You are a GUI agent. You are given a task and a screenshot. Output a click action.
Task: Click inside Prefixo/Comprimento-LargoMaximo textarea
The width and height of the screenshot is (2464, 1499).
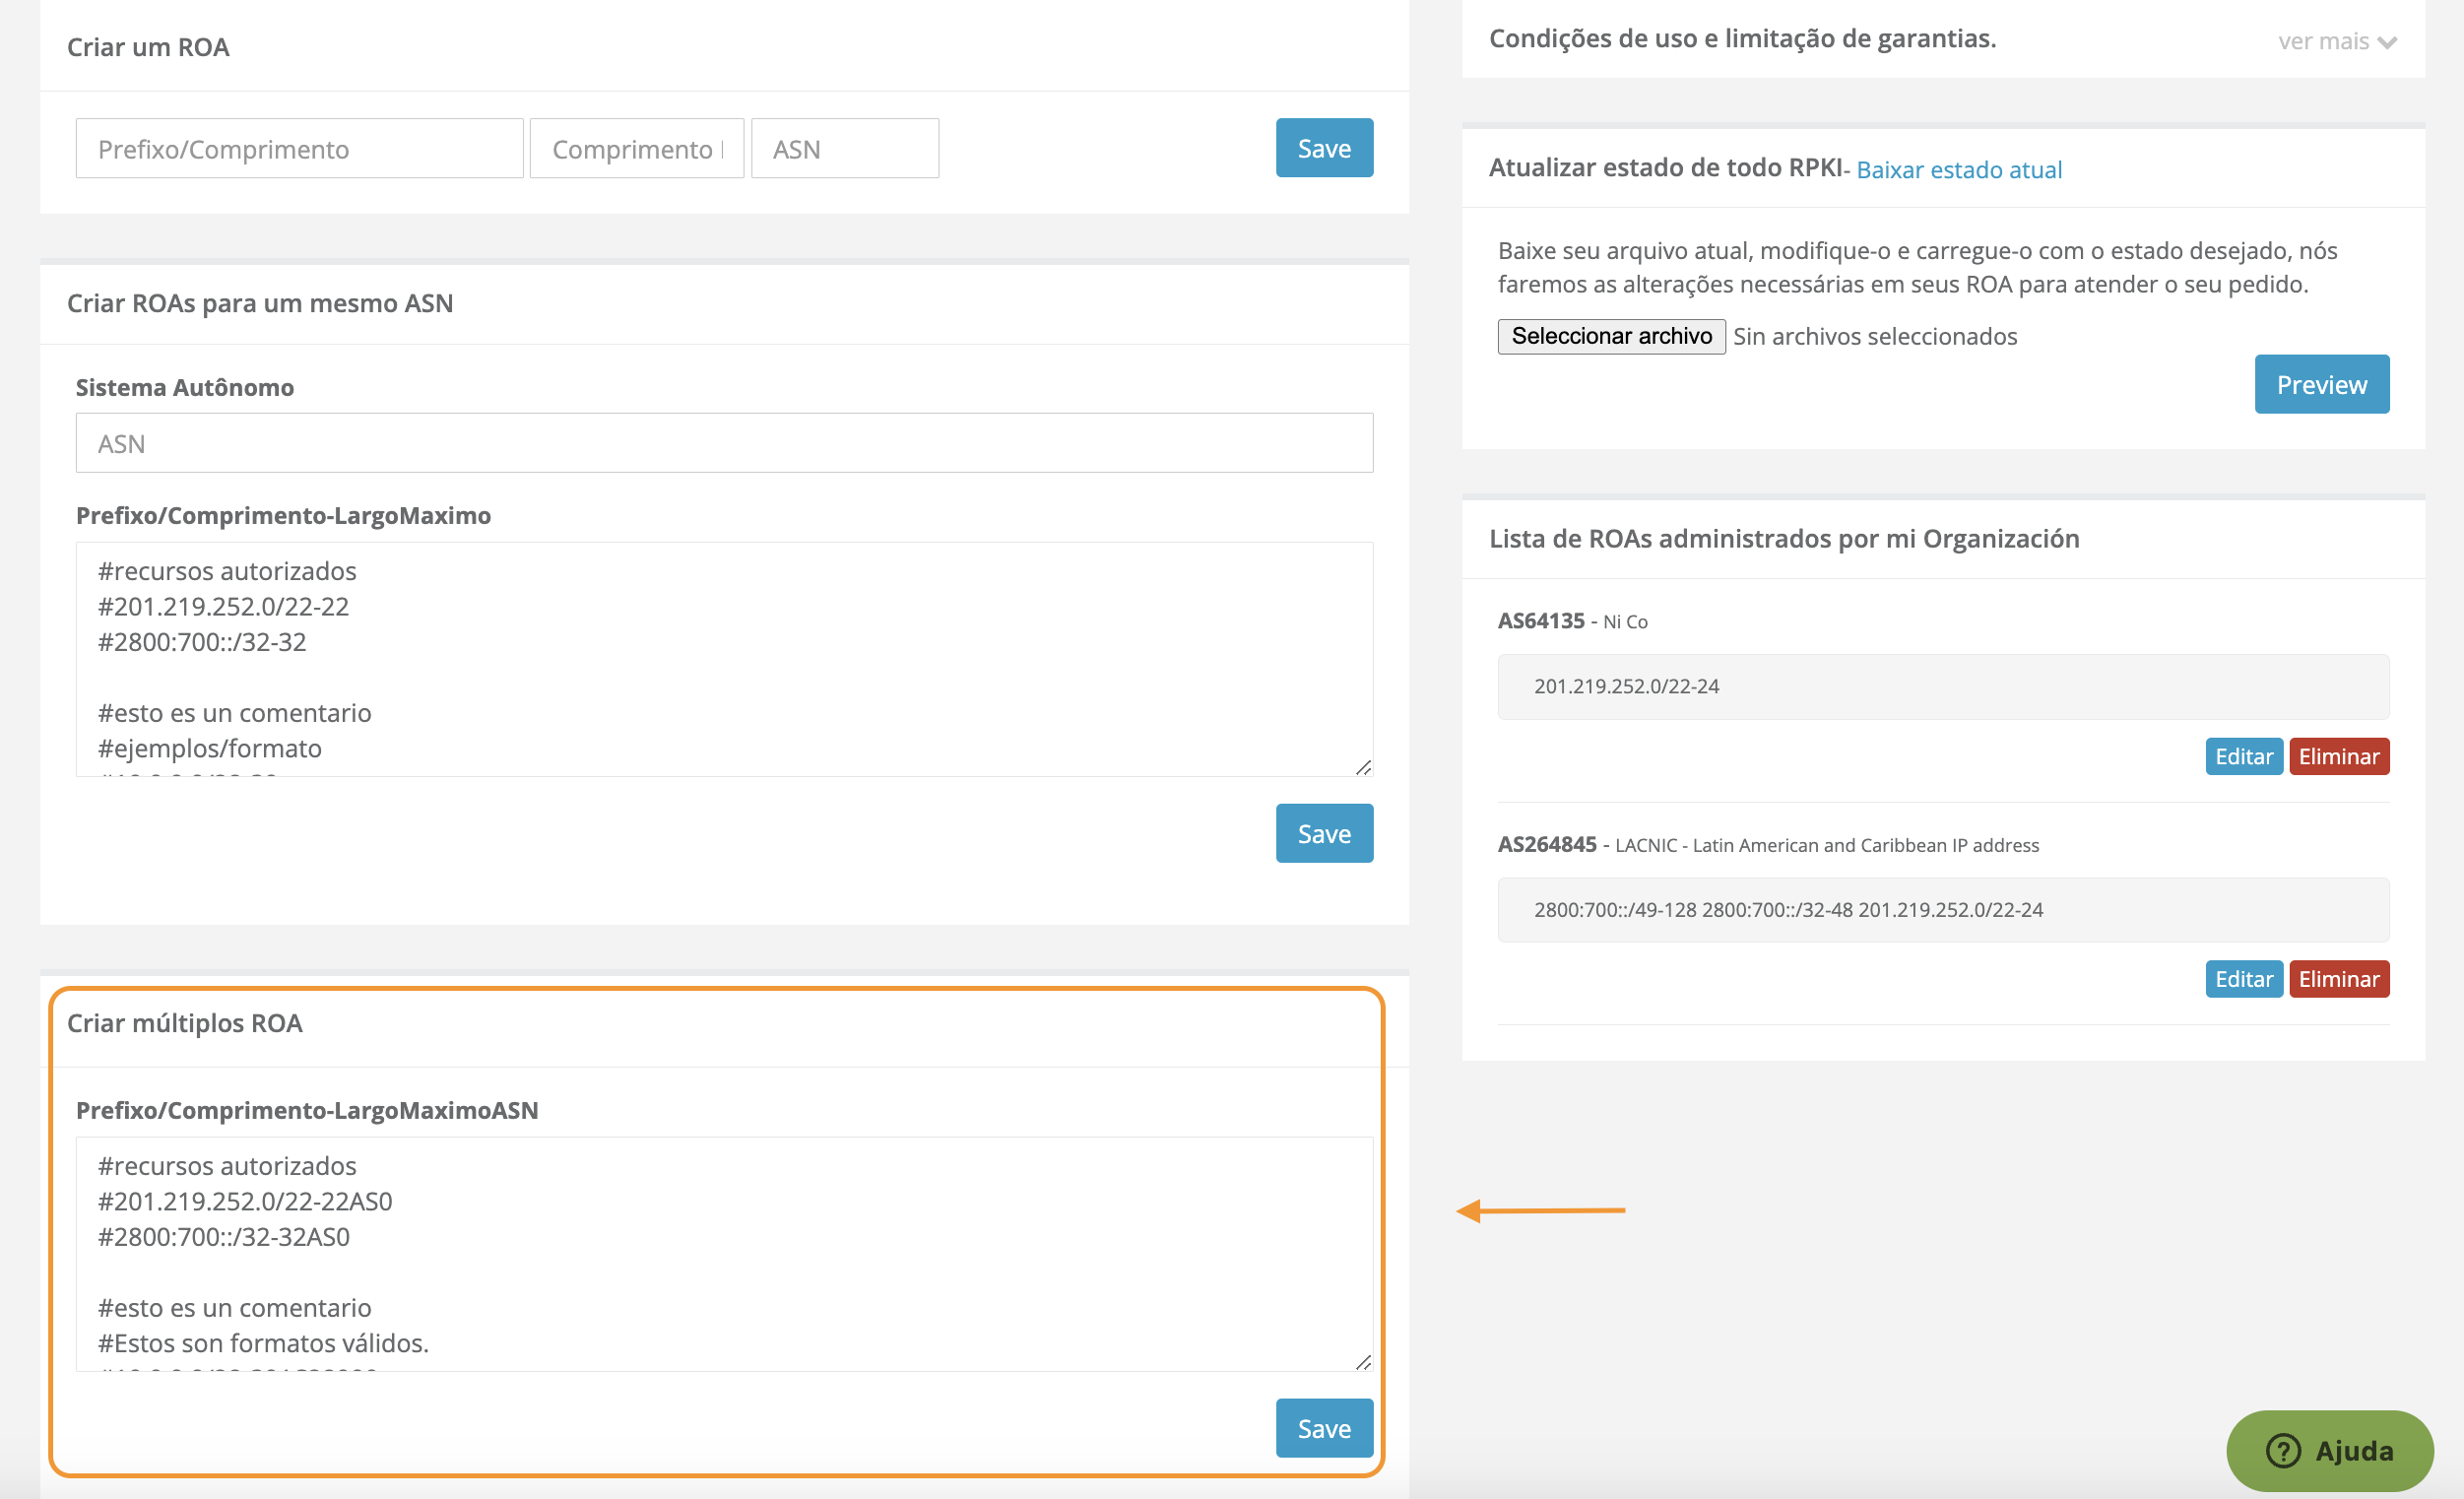tap(723, 658)
